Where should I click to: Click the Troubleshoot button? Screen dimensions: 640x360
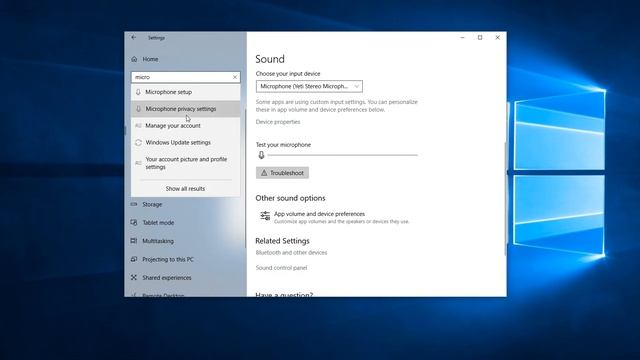pyautogui.click(x=282, y=173)
